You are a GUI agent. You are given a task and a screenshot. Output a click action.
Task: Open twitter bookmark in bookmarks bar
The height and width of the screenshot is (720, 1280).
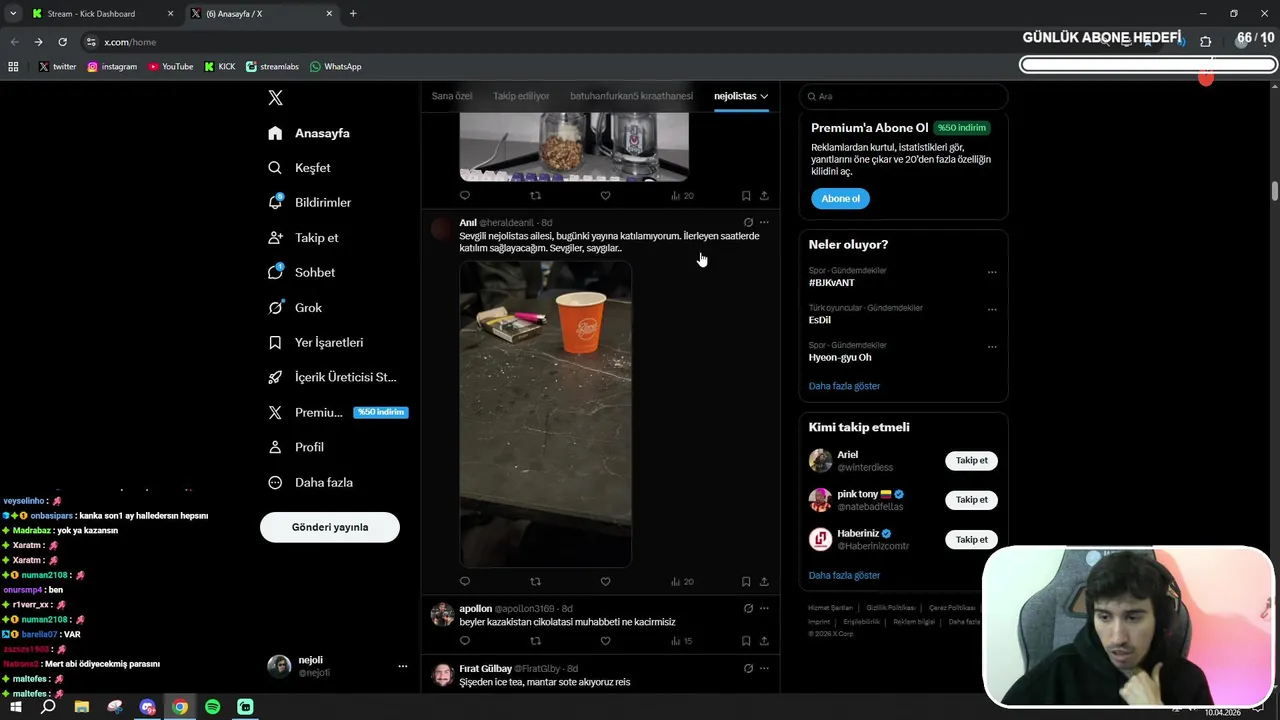pyautogui.click(x=57, y=66)
